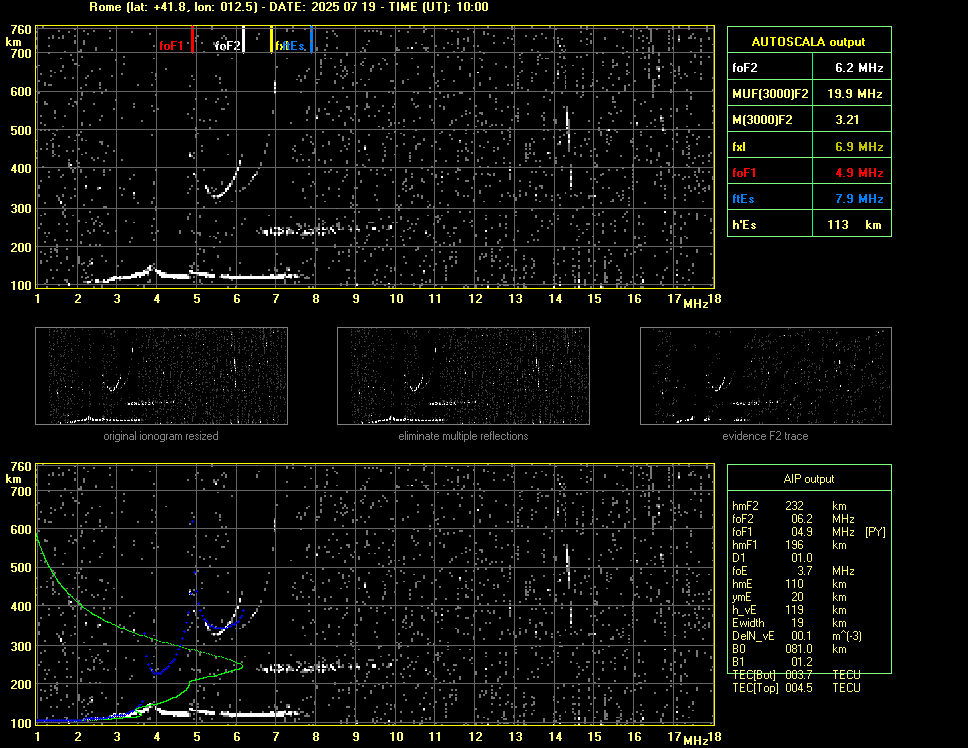Viewport: 968px width, 748px height.
Task: Click the 3.21 value cell
Action: click(x=852, y=119)
